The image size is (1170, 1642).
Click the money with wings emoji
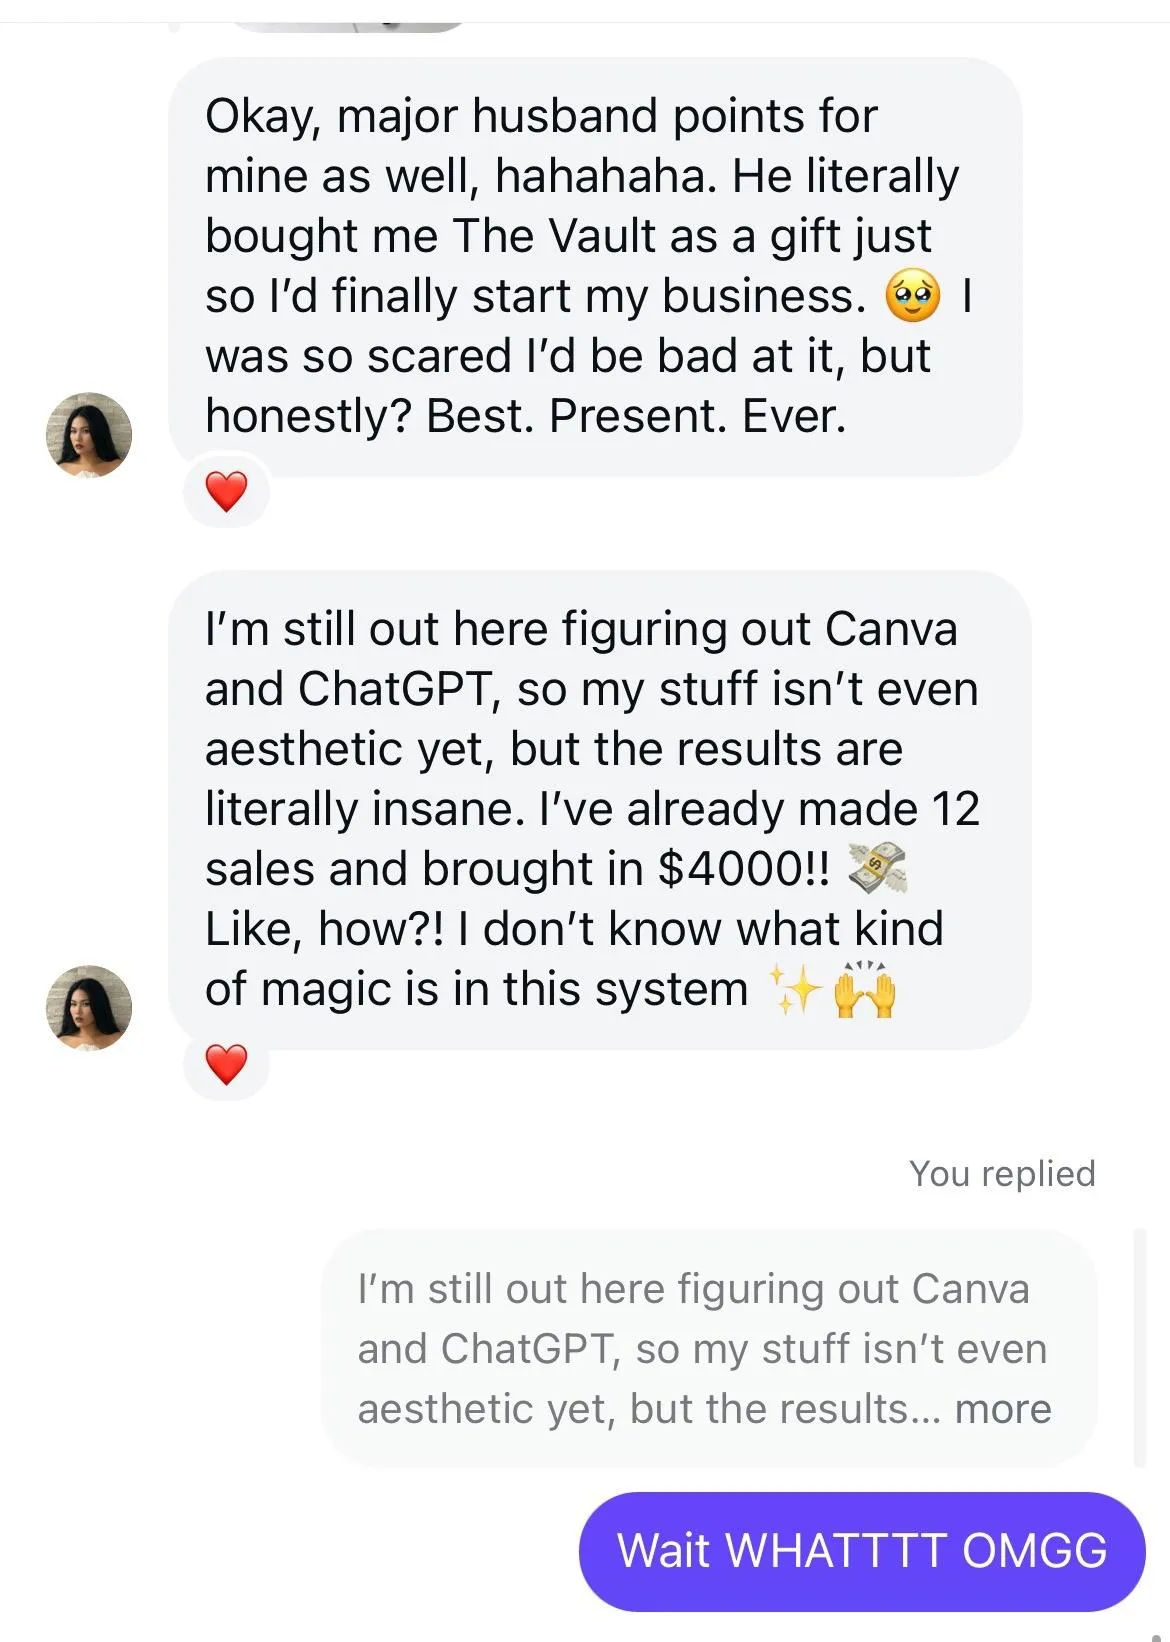click(875, 869)
